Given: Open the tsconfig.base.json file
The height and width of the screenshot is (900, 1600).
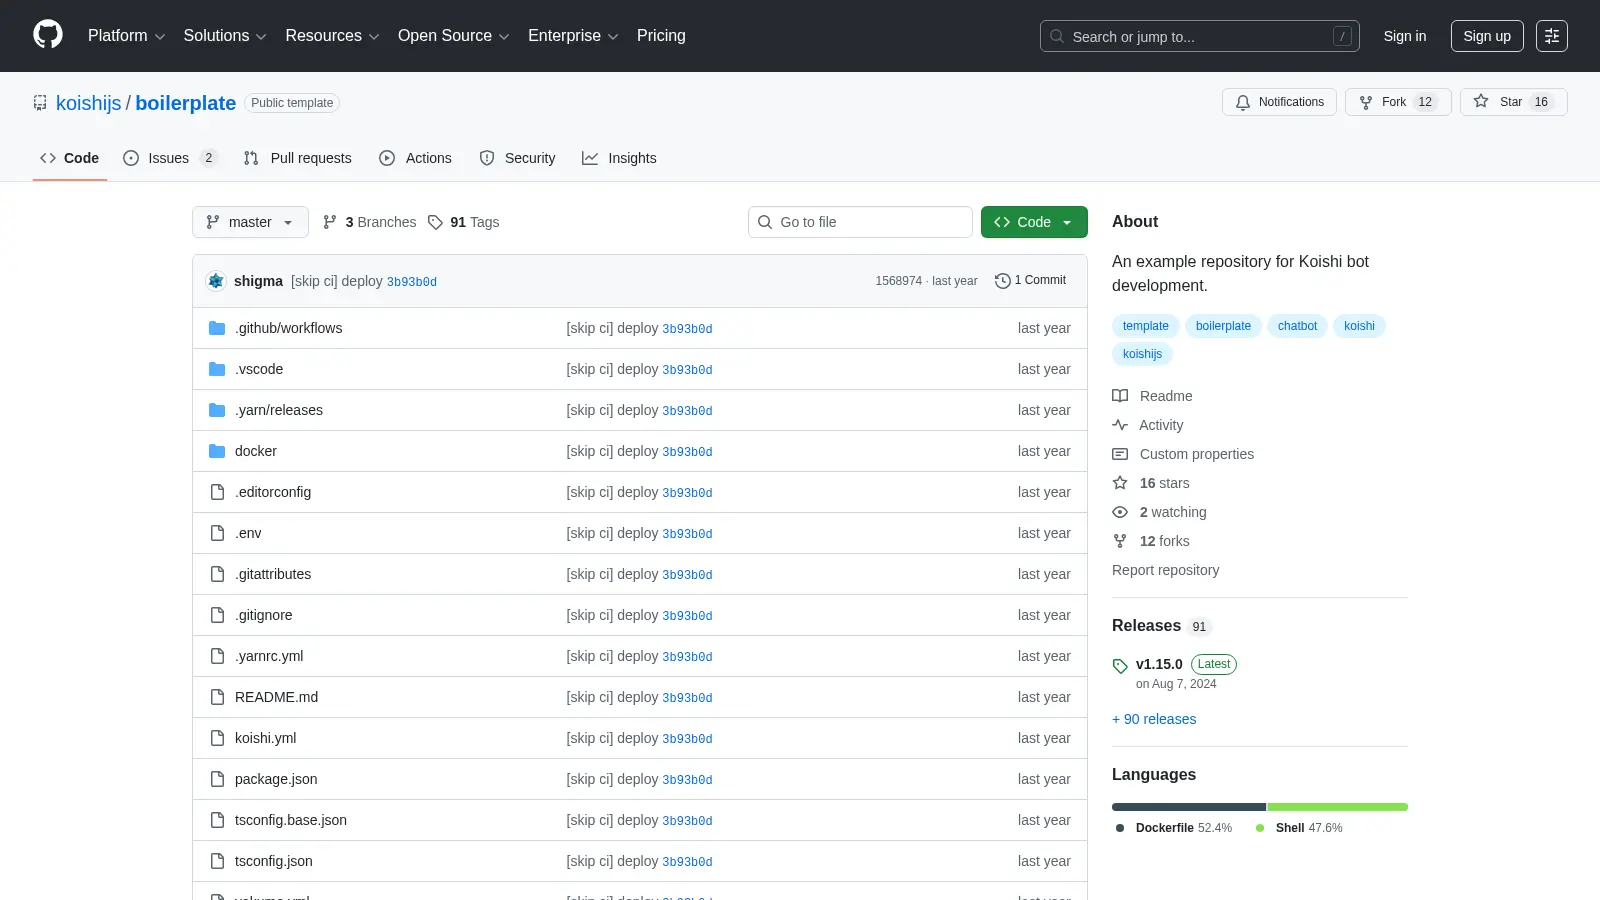Looking at the screenshot, I should 291,820.
